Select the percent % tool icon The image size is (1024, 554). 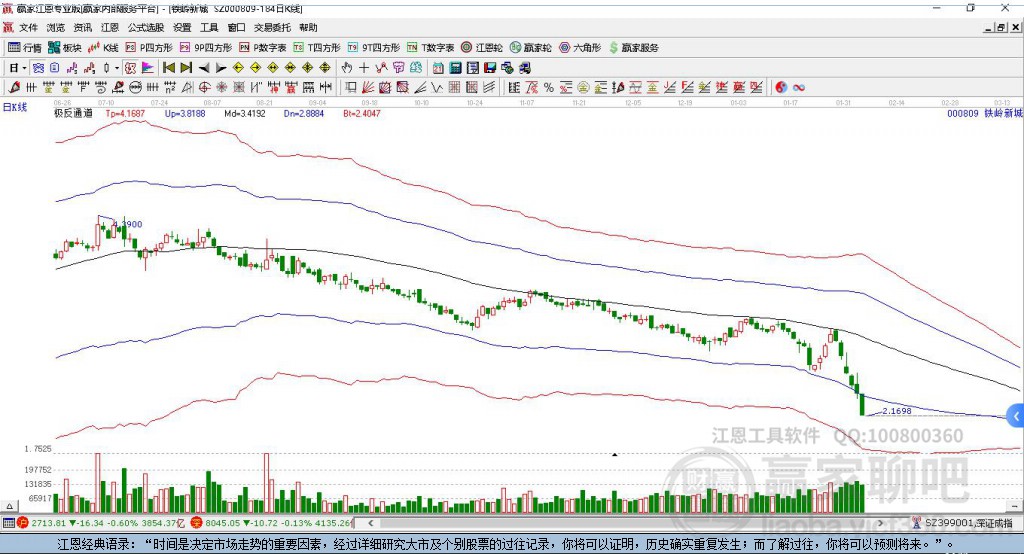pyautogui.click(x=549, y=87)
